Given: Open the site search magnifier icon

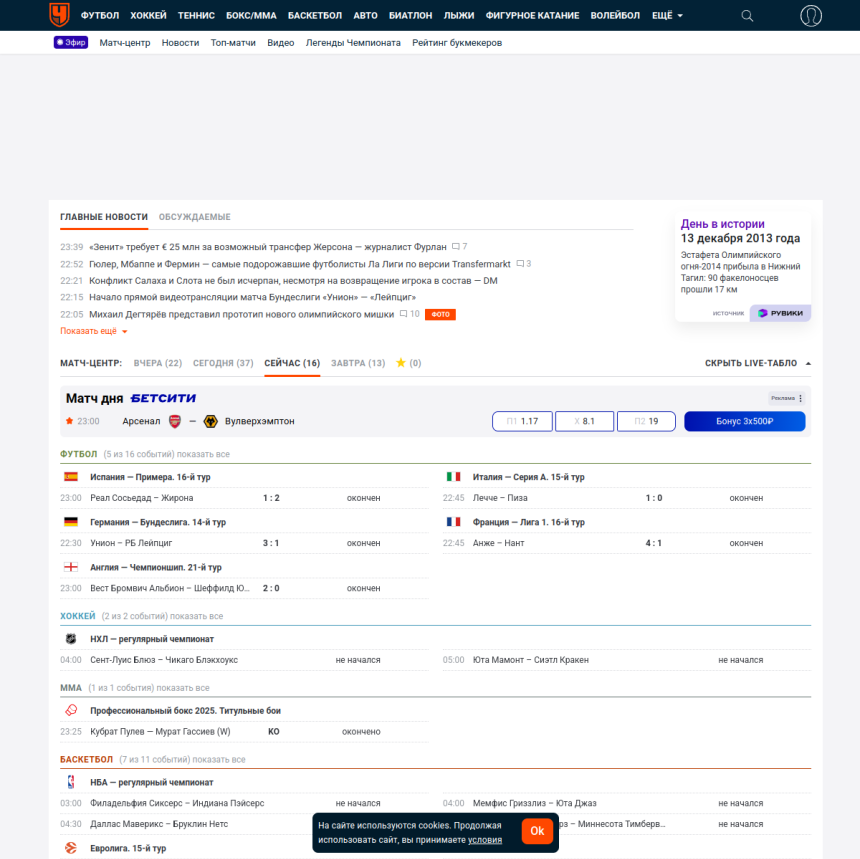Looking at the screenshot, I should click(747, 15).
